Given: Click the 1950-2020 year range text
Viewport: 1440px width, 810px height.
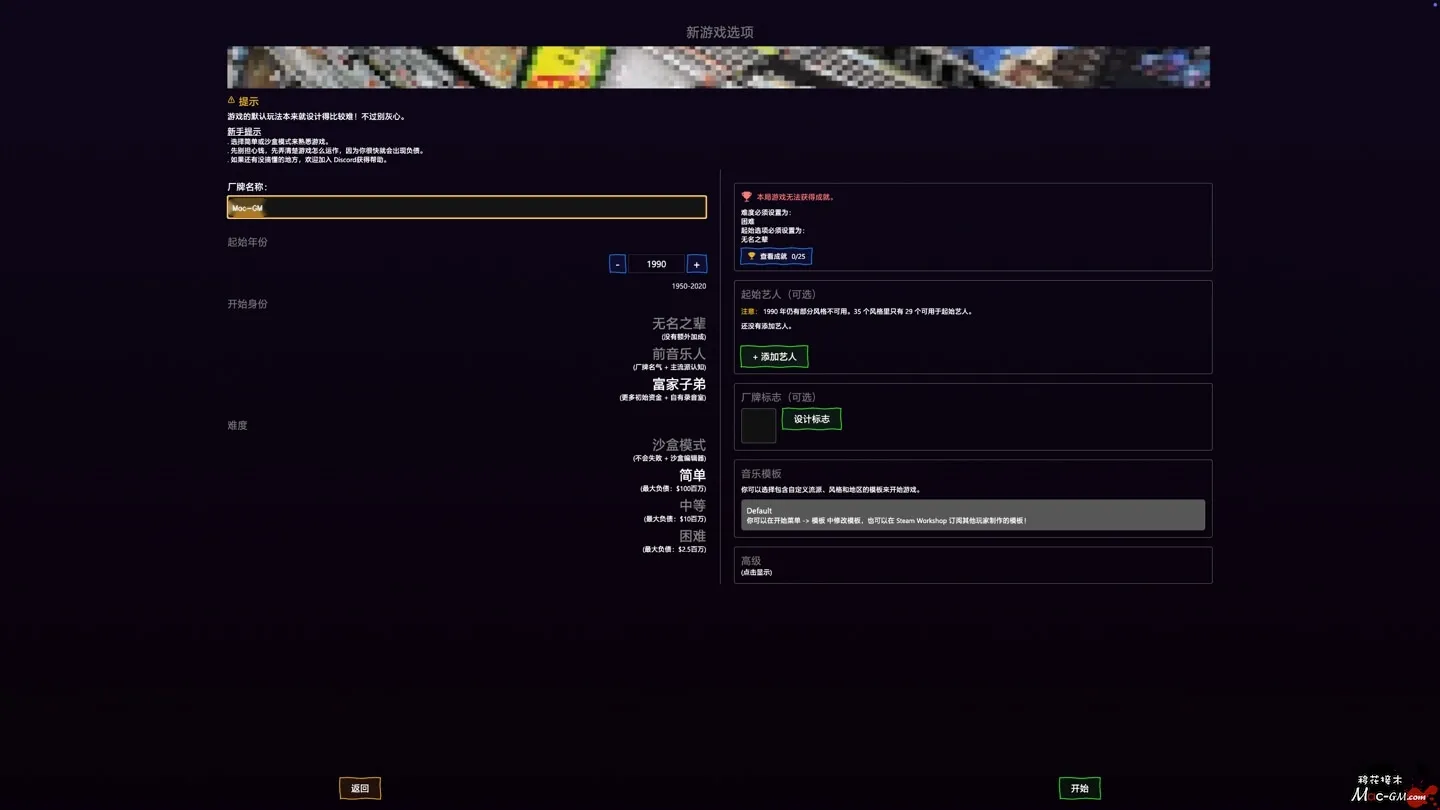Looking at the screenshot, I should coord(689,286).
